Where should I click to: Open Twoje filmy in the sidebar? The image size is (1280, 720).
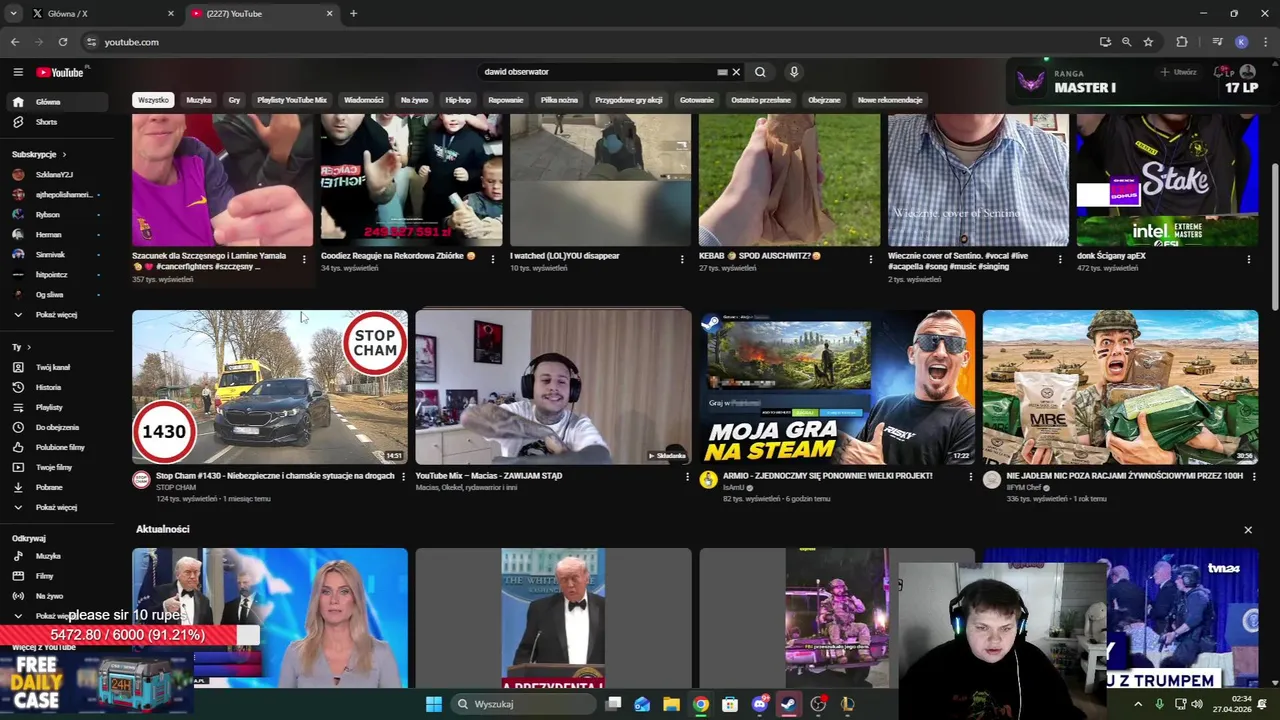tap(54, 467)
